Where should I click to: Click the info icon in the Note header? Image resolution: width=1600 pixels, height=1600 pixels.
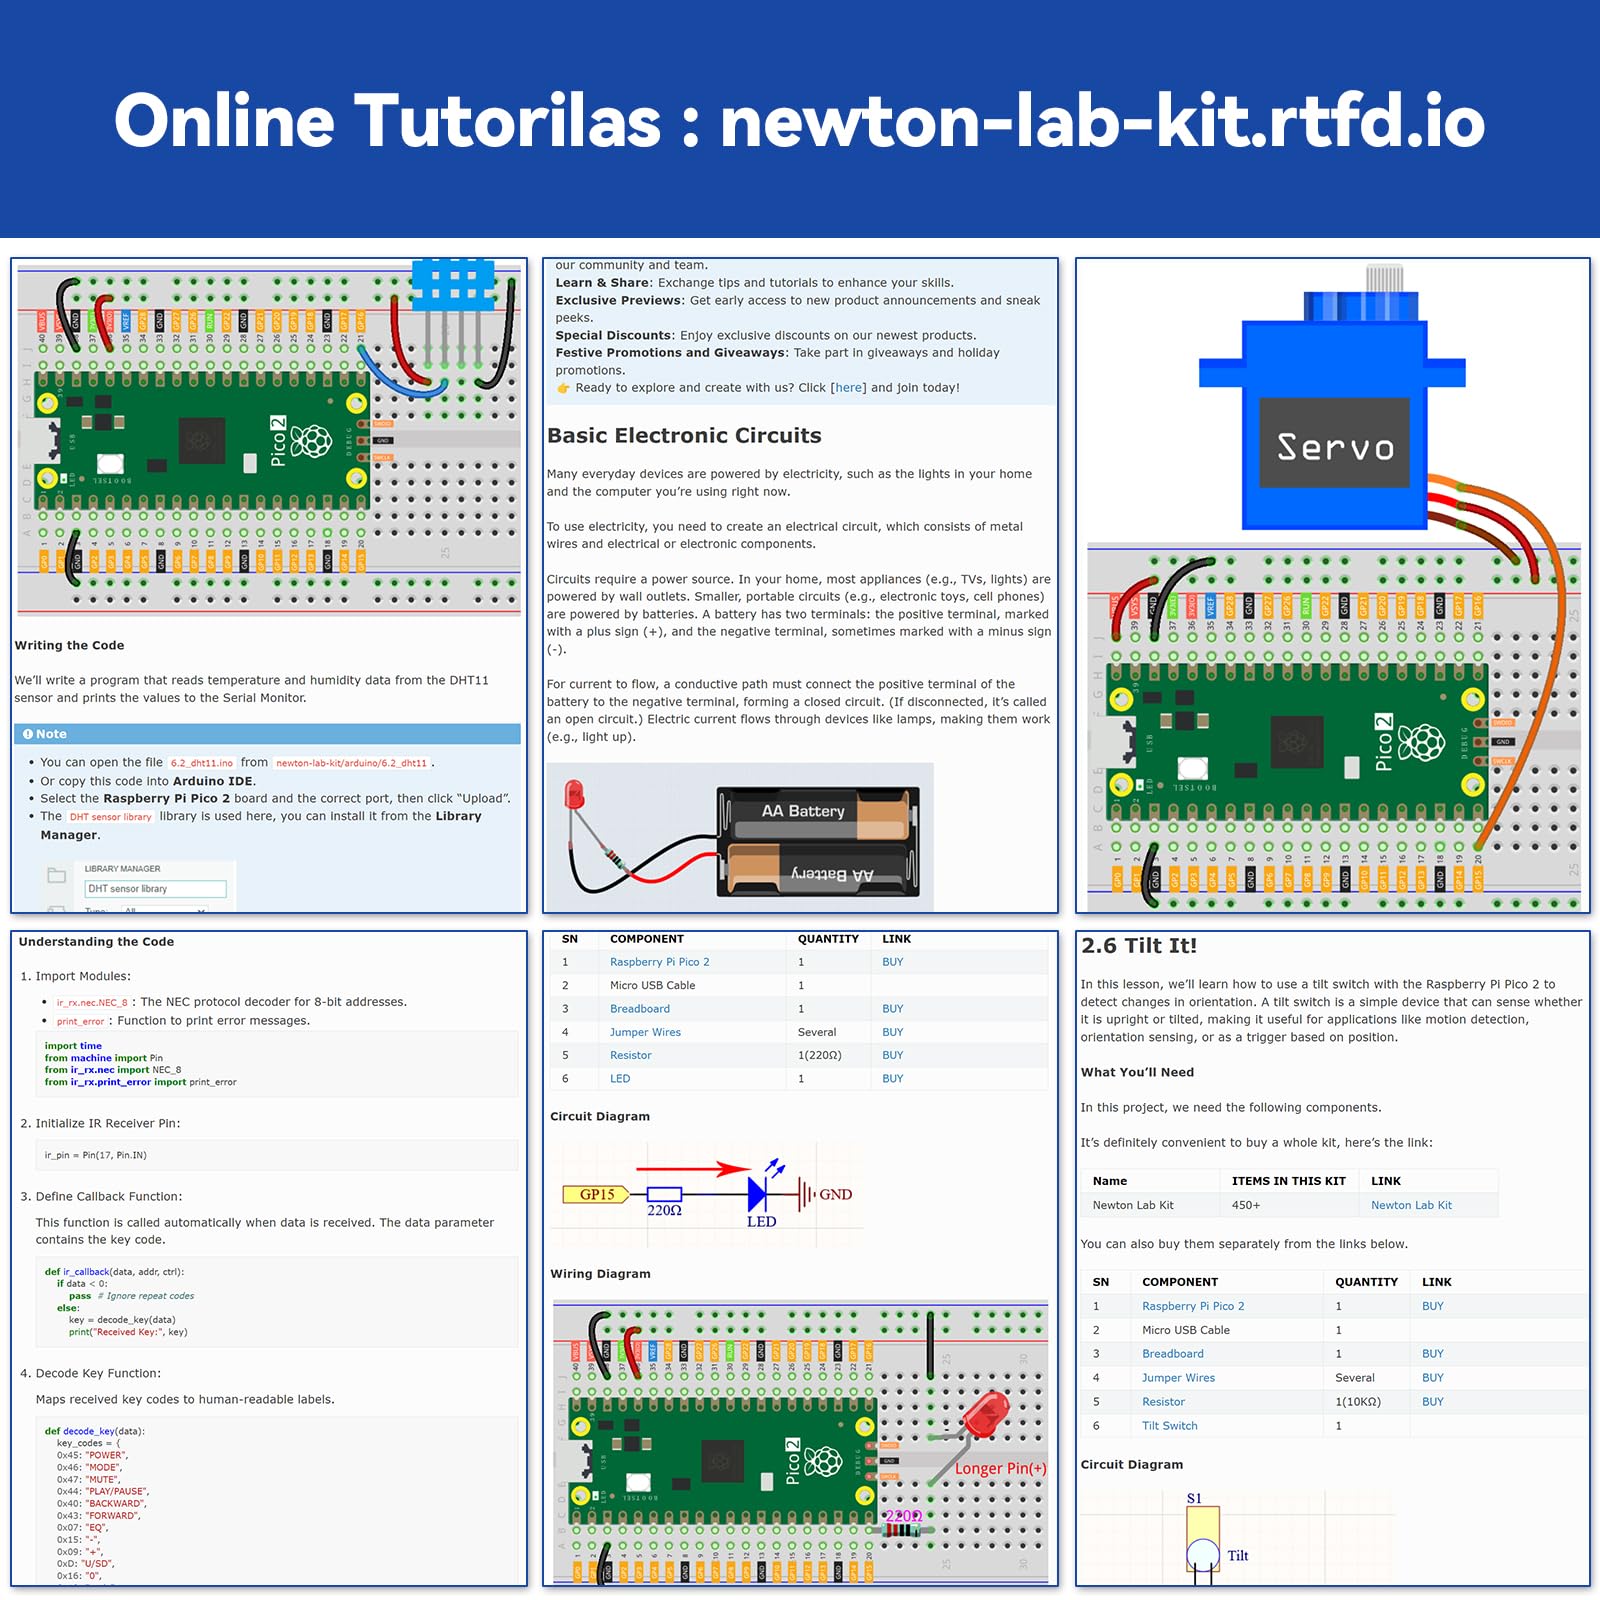[x=28, y=734]
